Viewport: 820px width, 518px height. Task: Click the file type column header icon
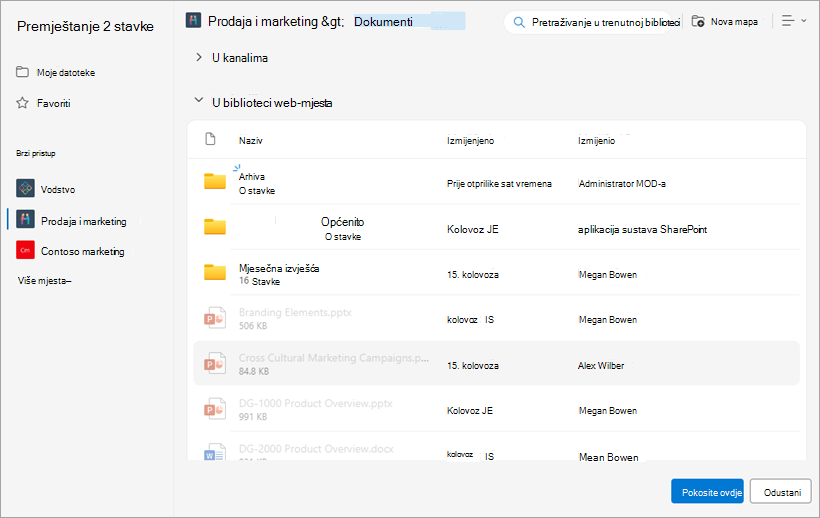point(210,139)
